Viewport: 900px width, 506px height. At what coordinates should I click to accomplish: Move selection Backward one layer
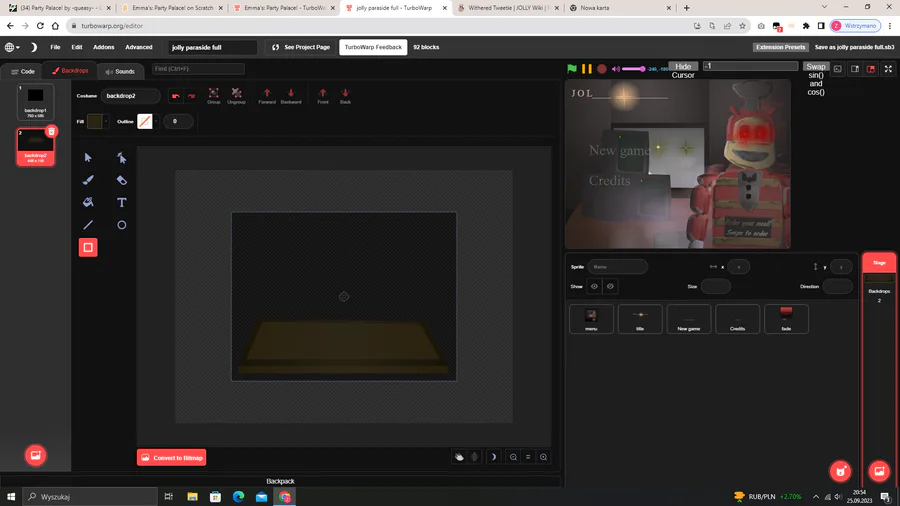pyautogui.click(x=291, y=96)
